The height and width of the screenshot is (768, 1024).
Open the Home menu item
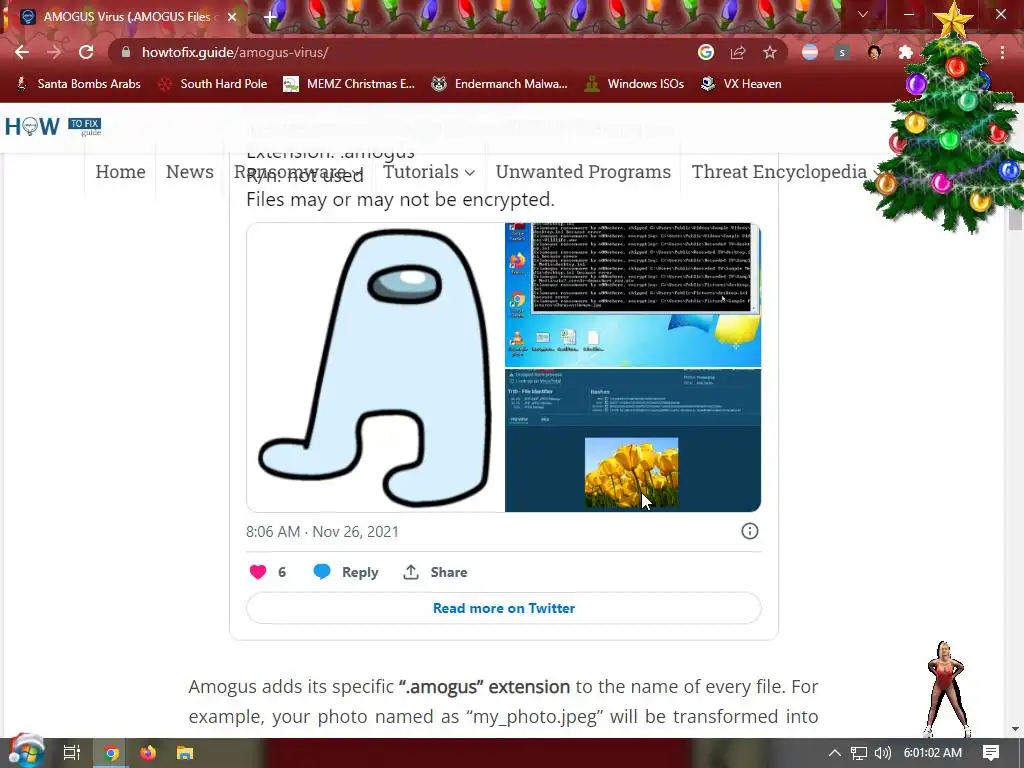tap(120, 172)
